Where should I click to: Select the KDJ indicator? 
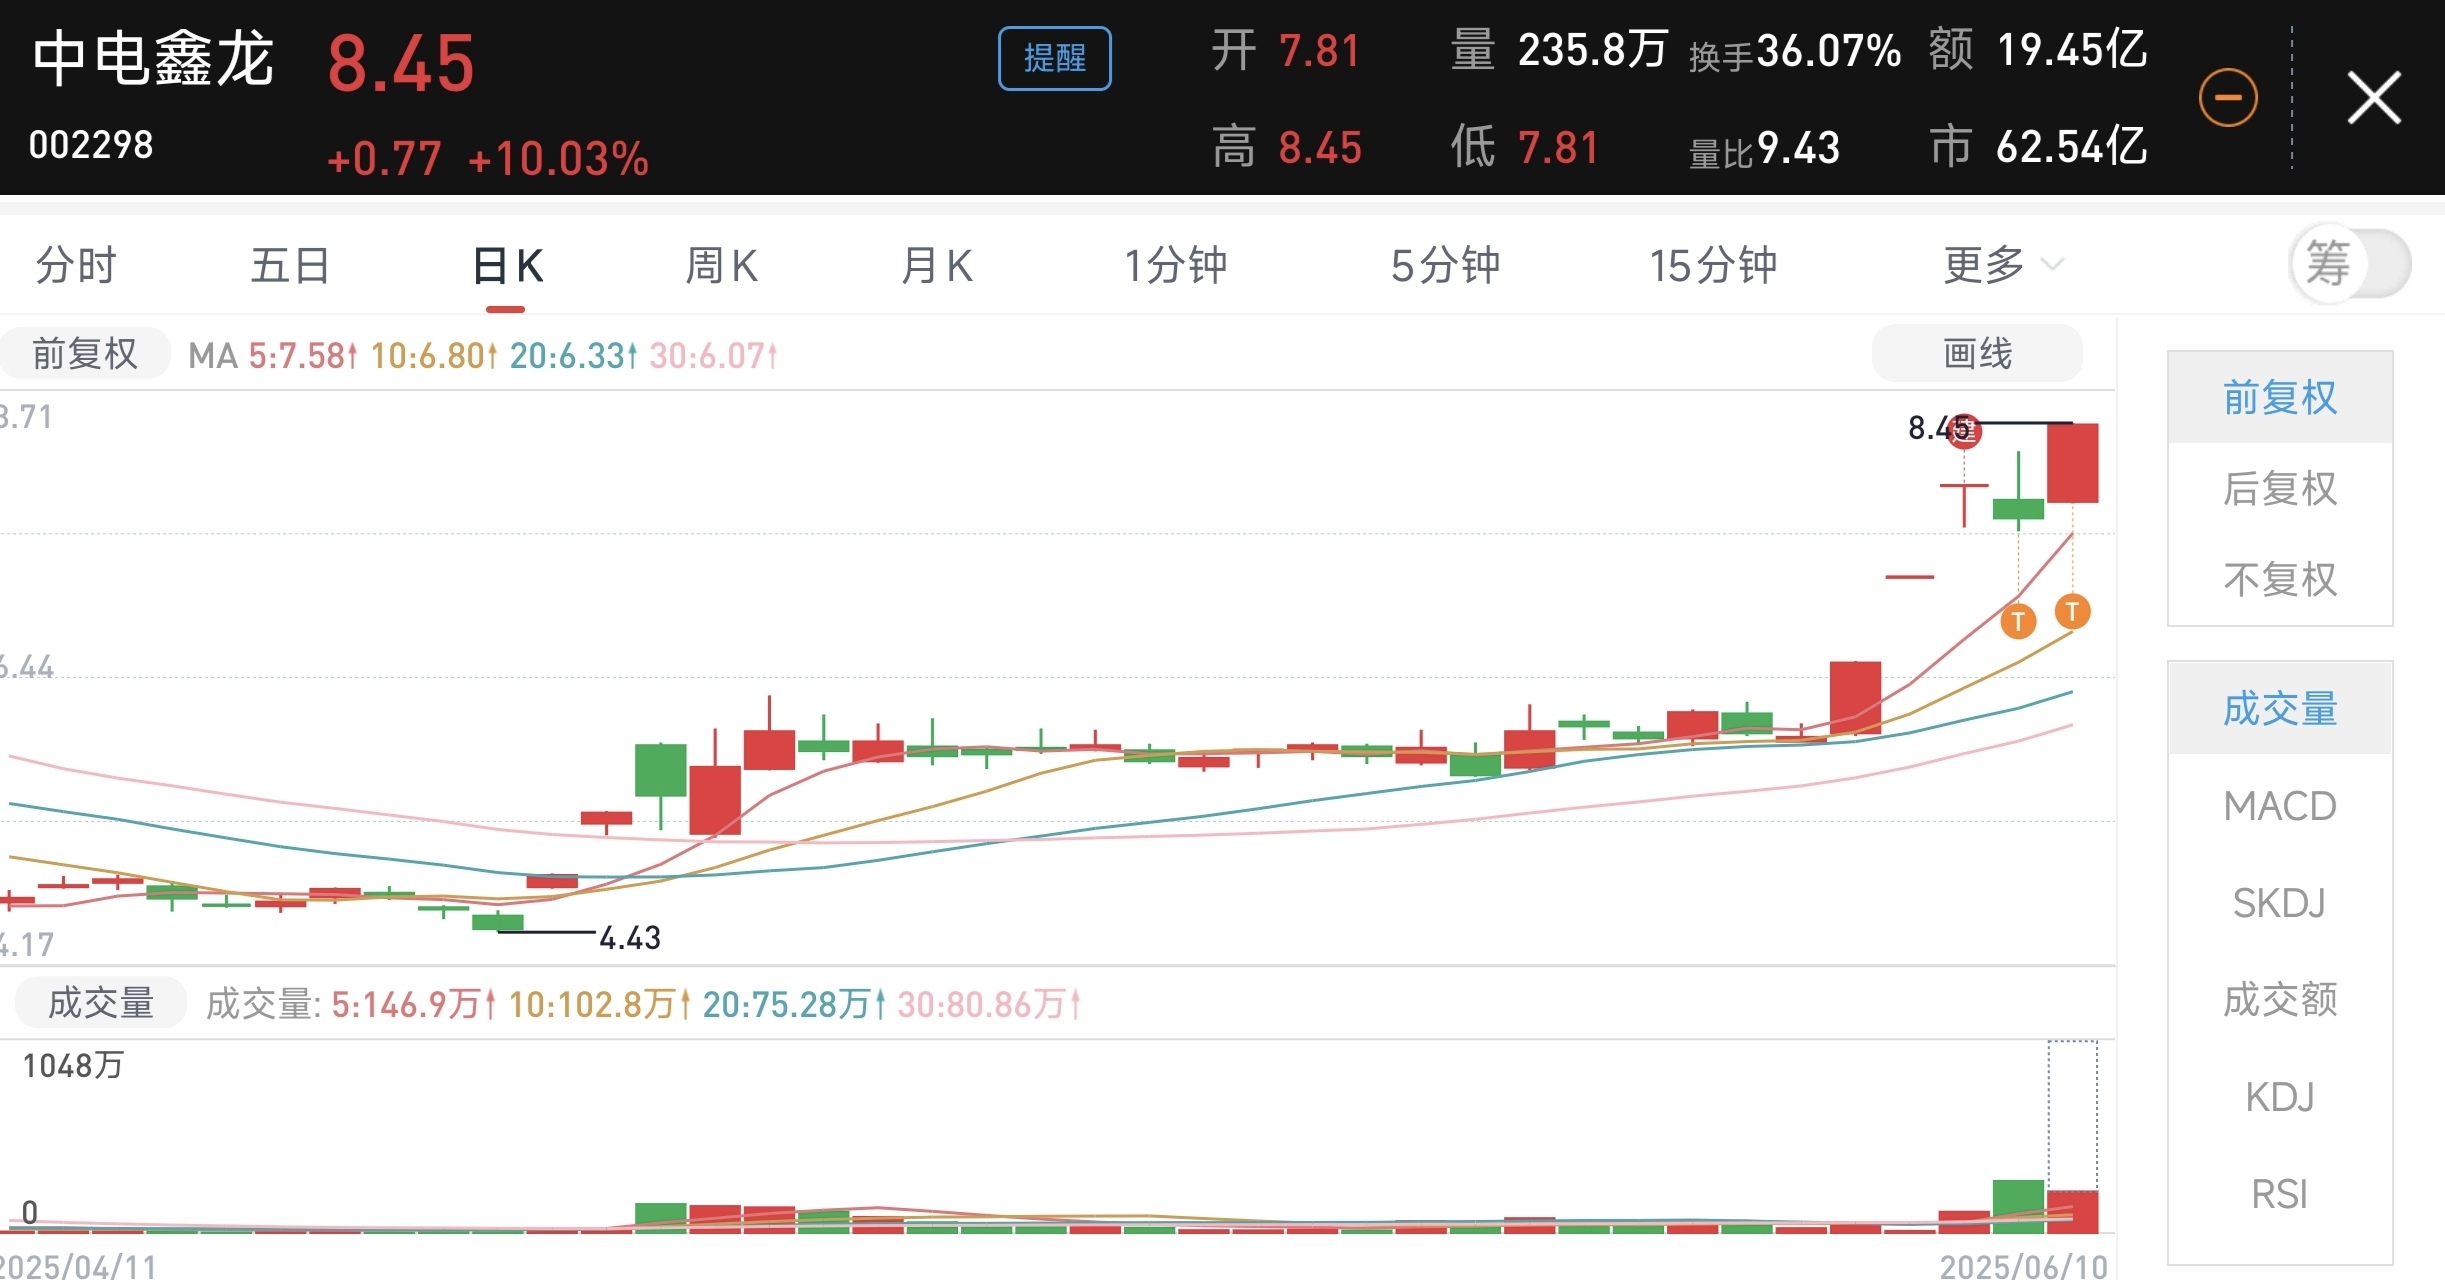coord(2280,1097)
